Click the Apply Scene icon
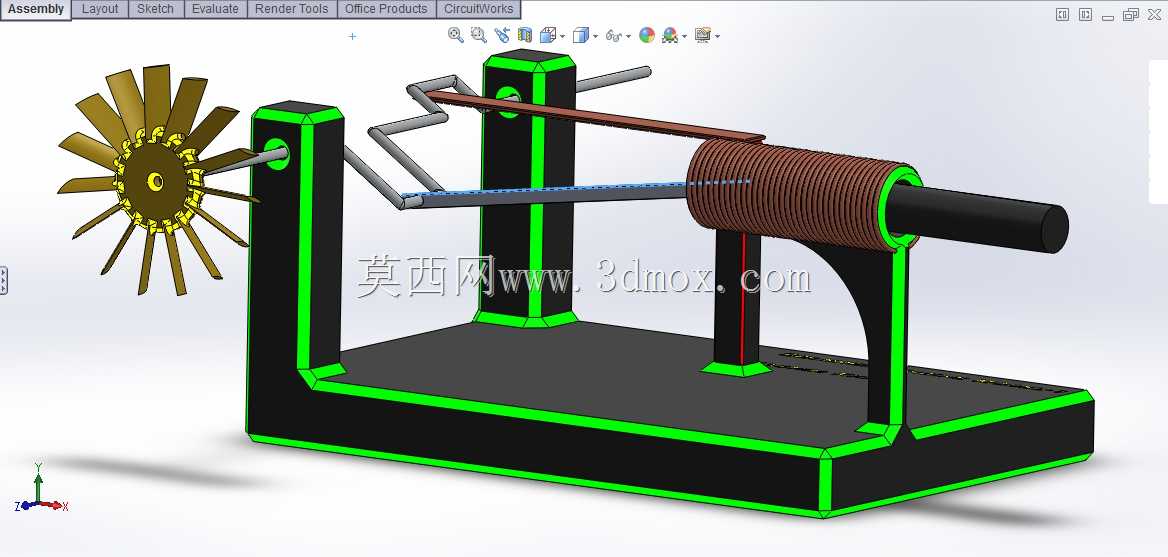The image size is (1168, 557). tap(670, 34)
